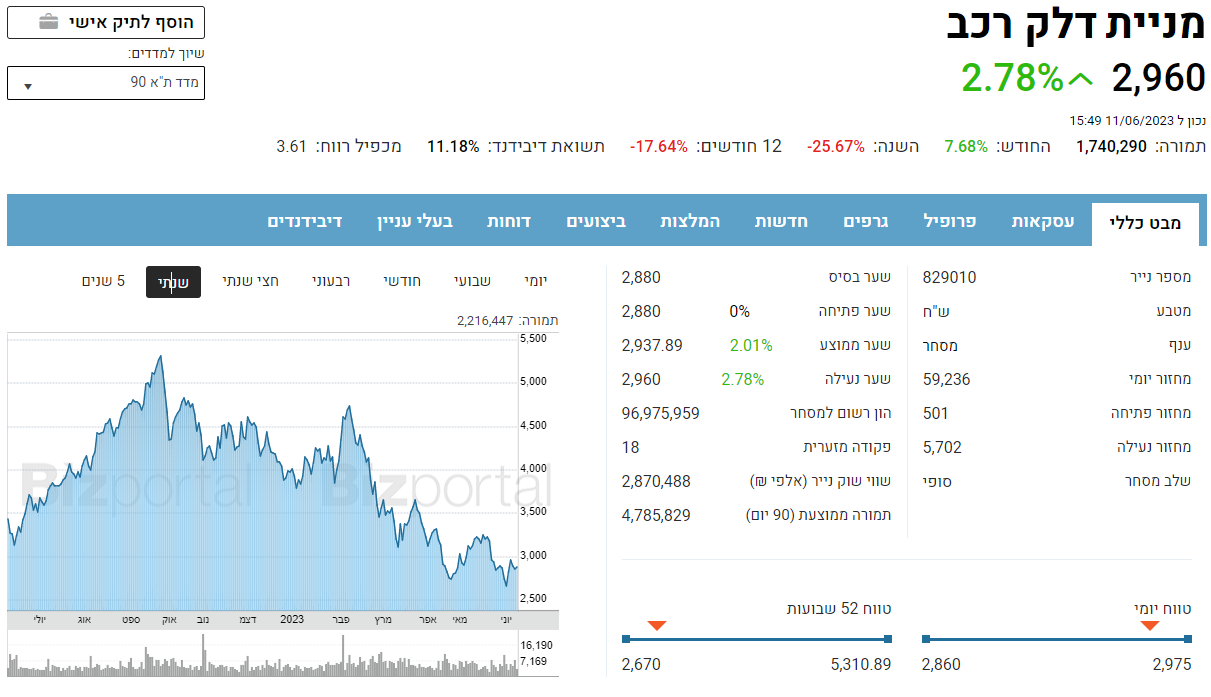Open the דיבידנדים tab
This screenshot has height=697, width=1211.
(x=305, y=221)
